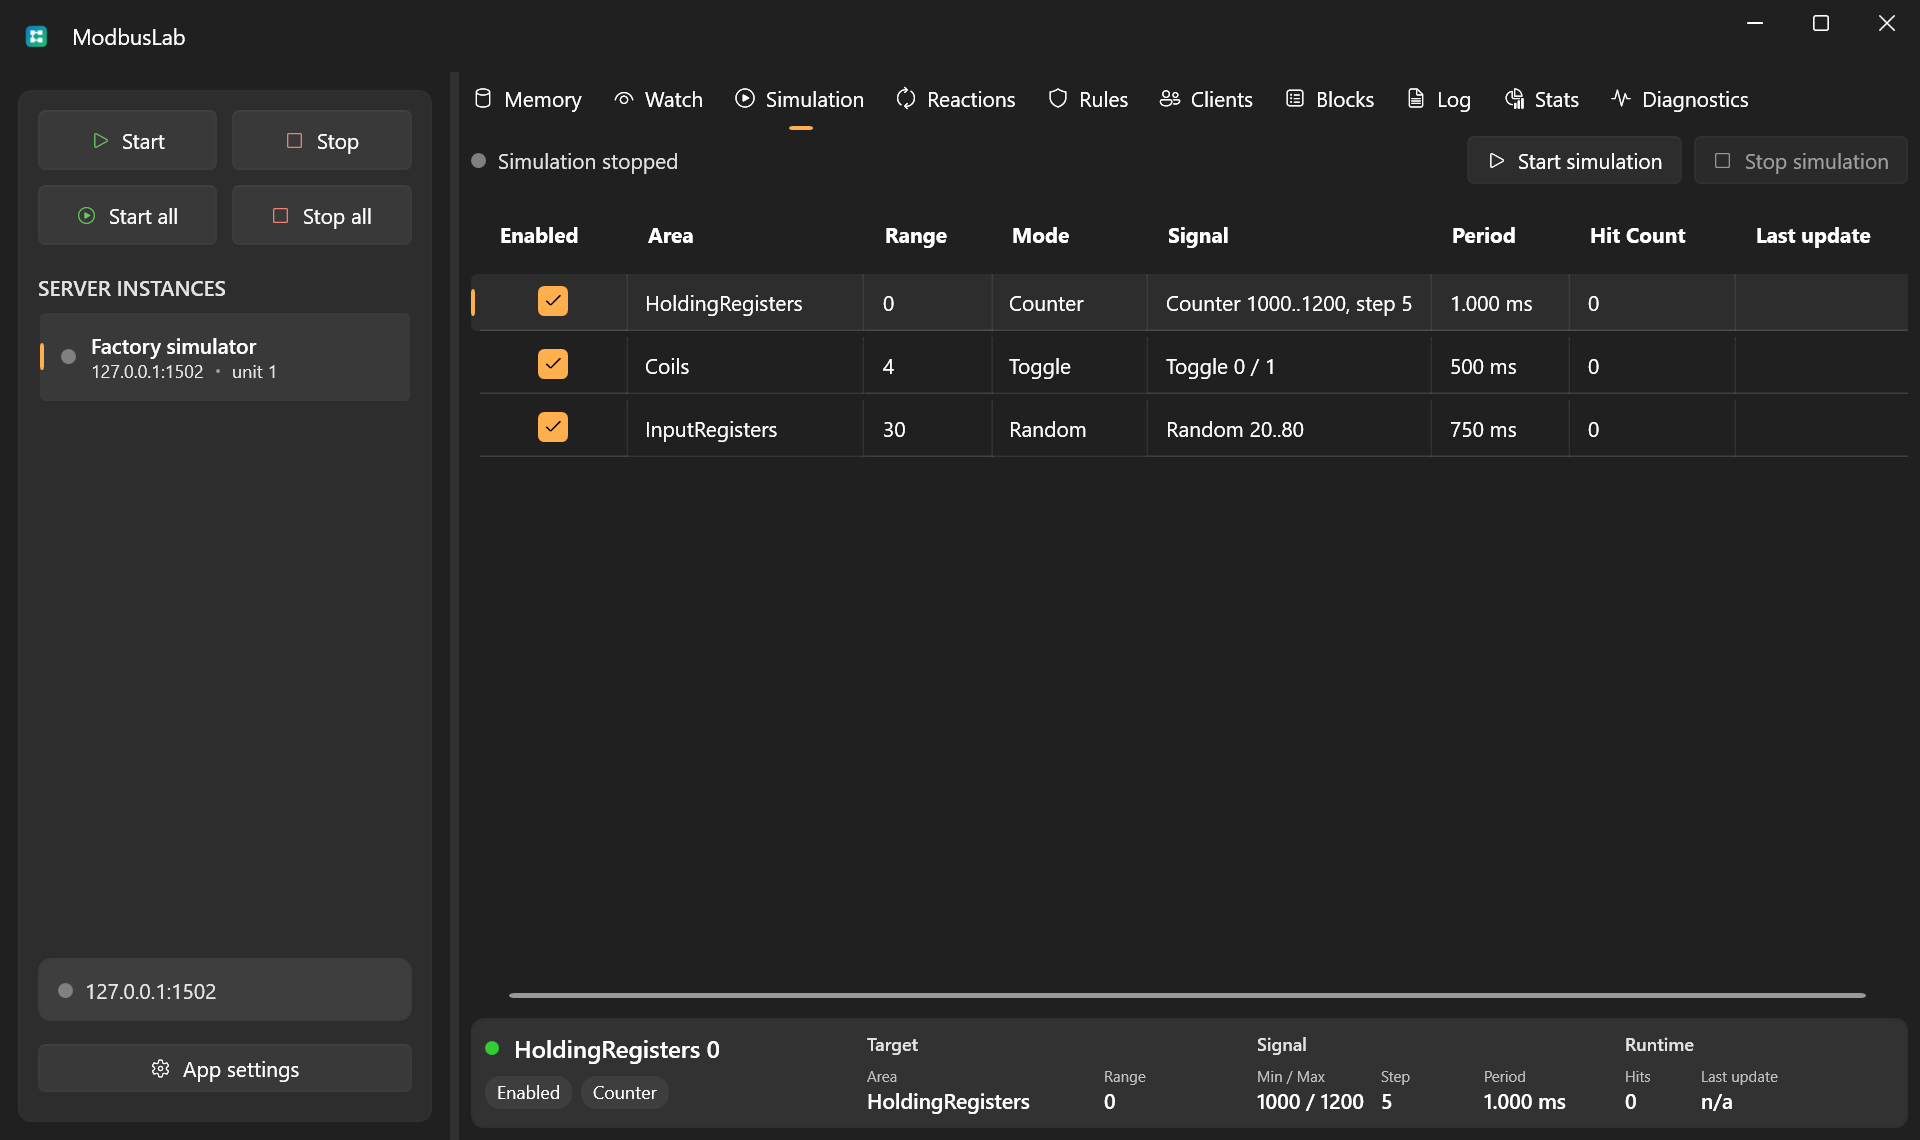Click the Counter 1000..1200, step 5 signal cell
The height and width of the screenshot is (1140, 1920).
coord(1289,303)
